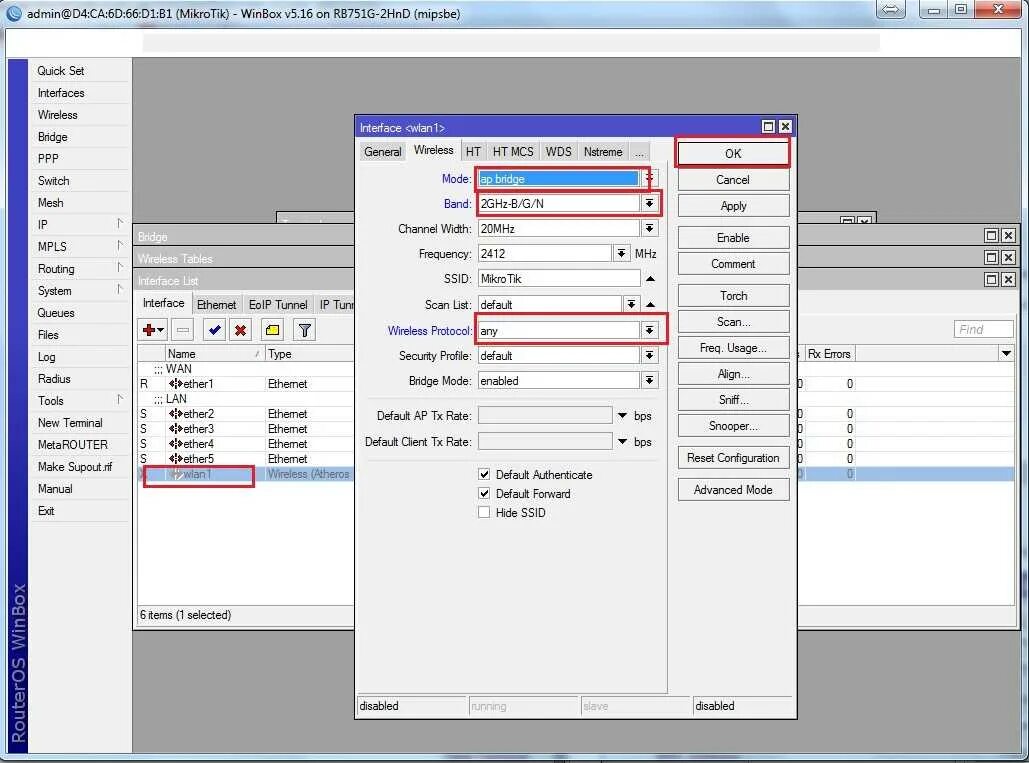Open the Scan List dropdown
Image resolution: width=1029 pixels, height=763 pixels.
coord(631,304)
